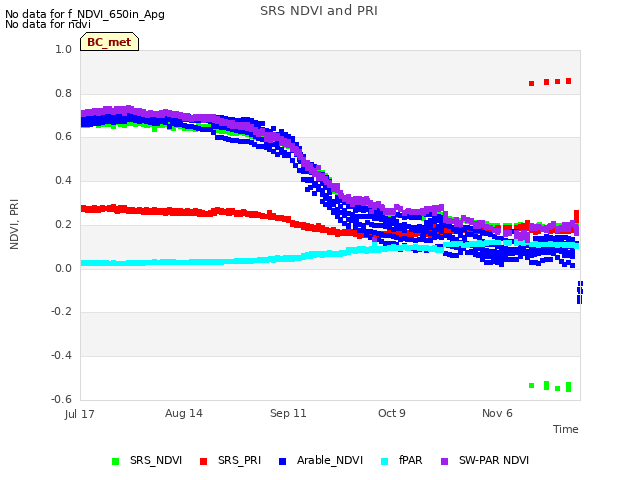640x480 pixels.
Task: Click the 'No data for f_NDVI_650in_Apg' message
Action: pyautogui.click(x=85, y=14)
